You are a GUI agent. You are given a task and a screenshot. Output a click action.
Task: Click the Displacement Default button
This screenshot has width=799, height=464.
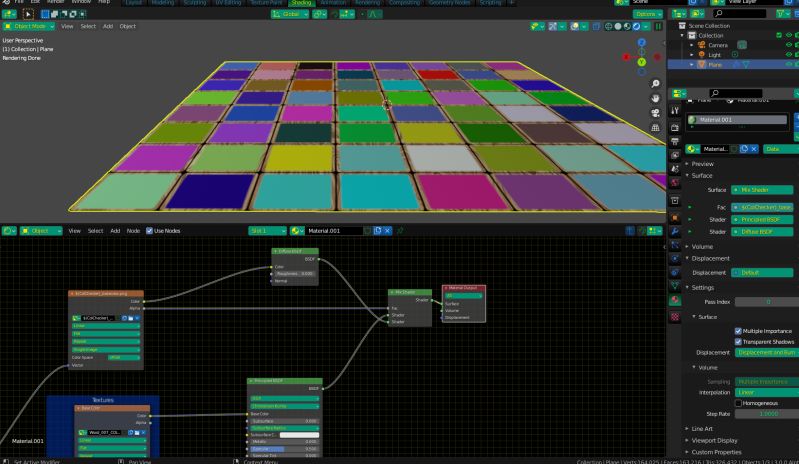(x=762, y=273)
